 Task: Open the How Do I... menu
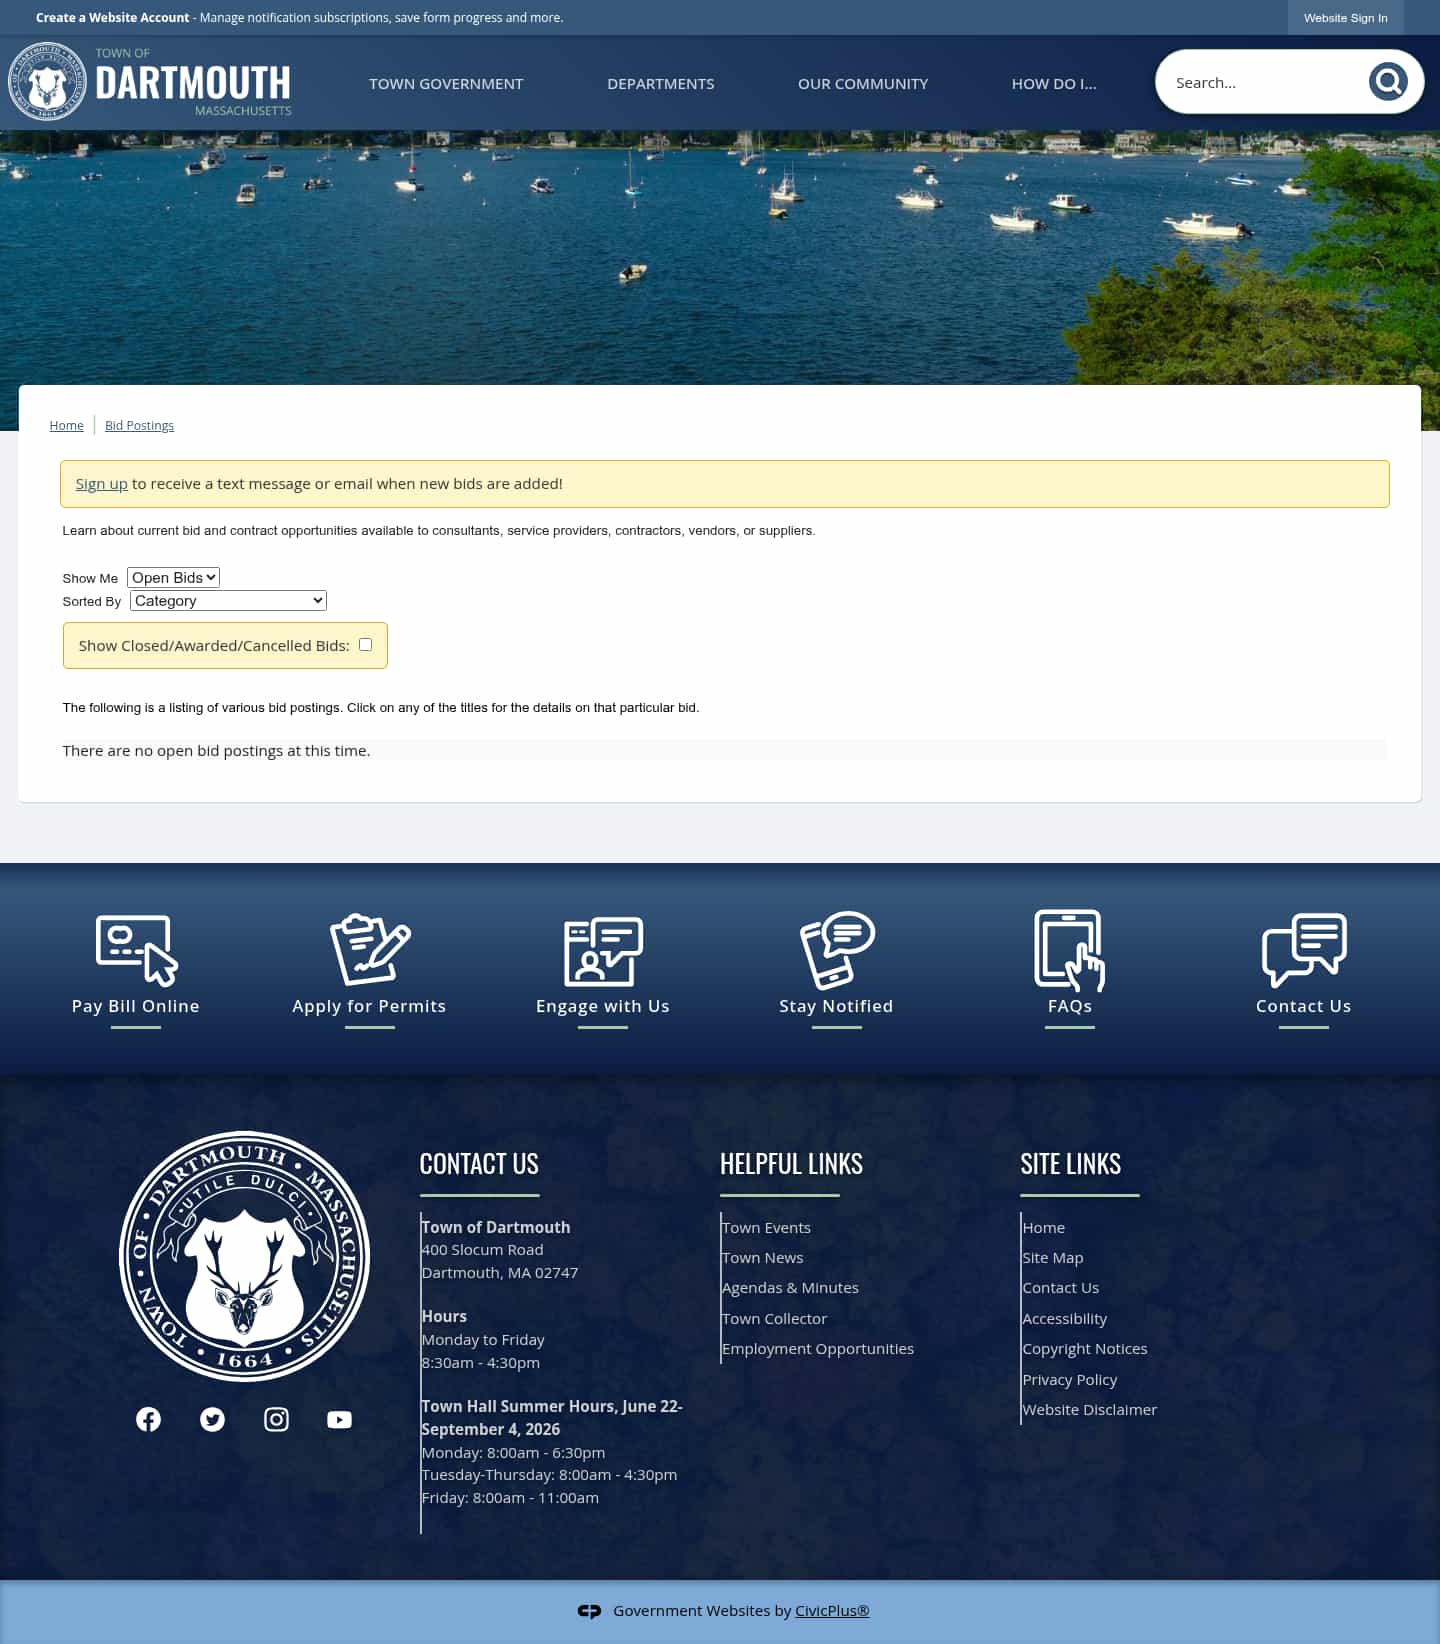1054,84
